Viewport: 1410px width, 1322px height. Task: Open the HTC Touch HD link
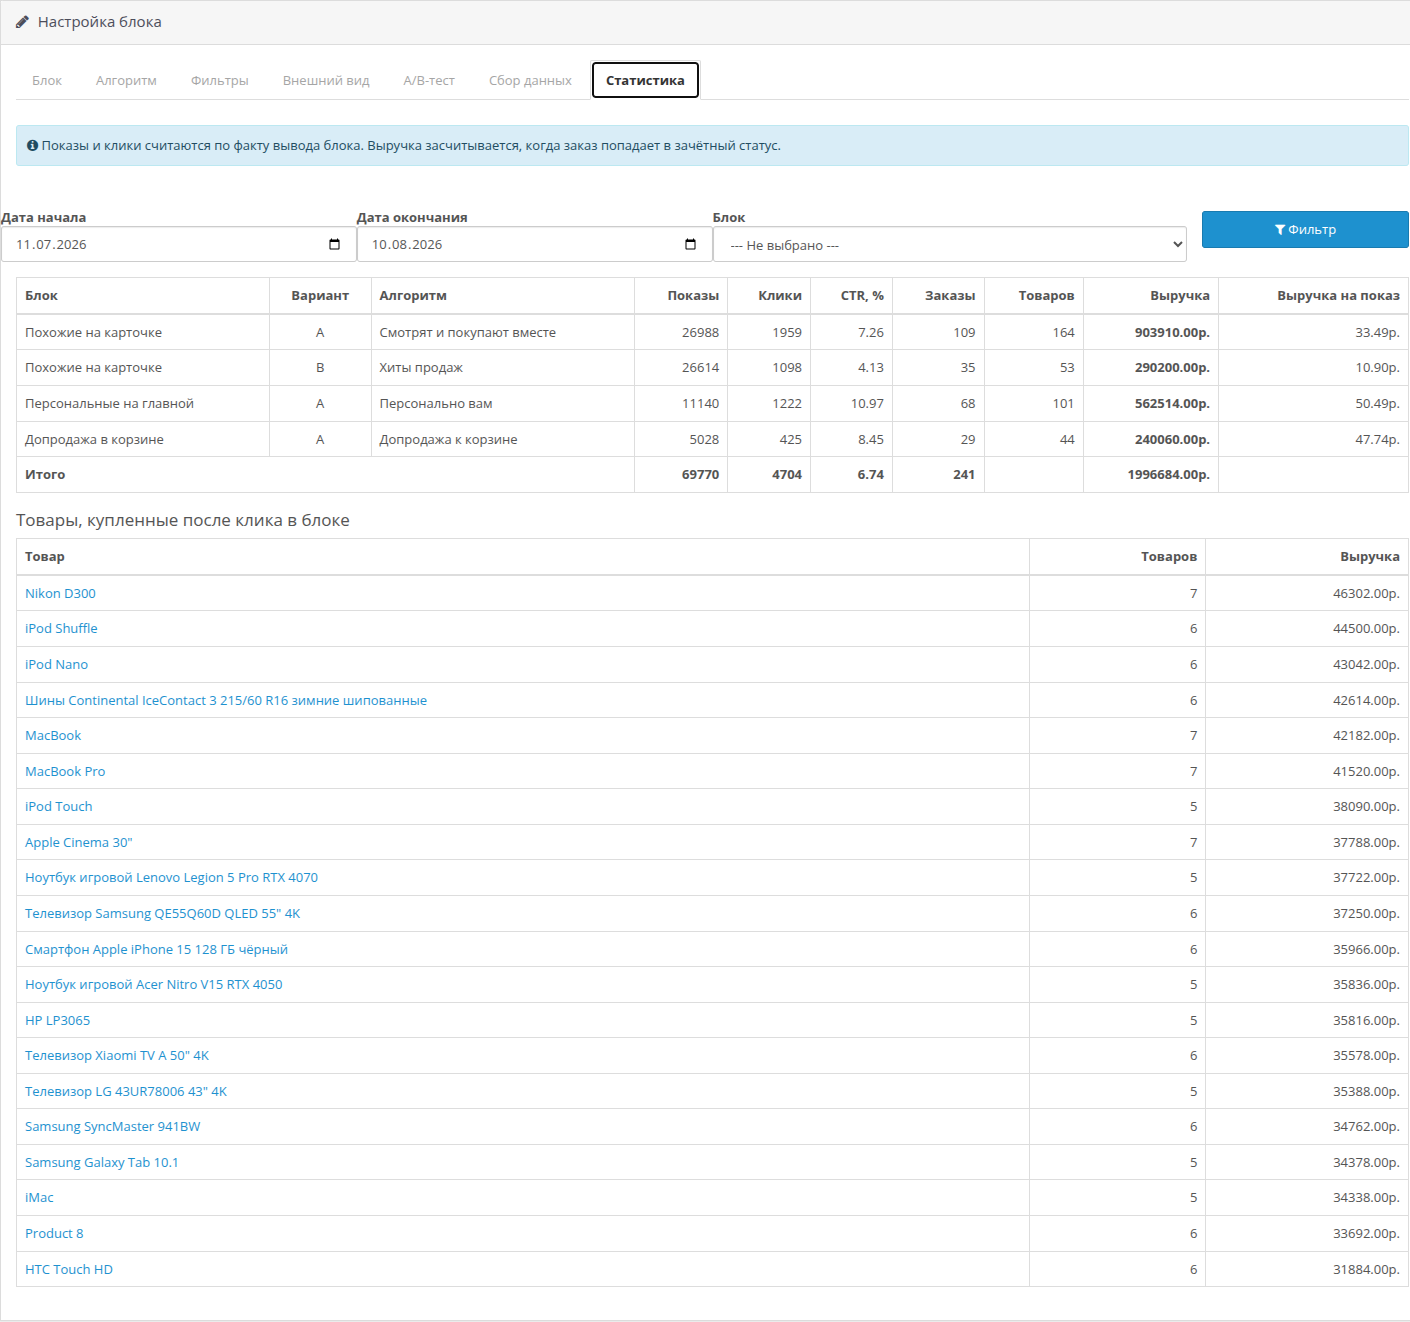tap(69, 1269)
